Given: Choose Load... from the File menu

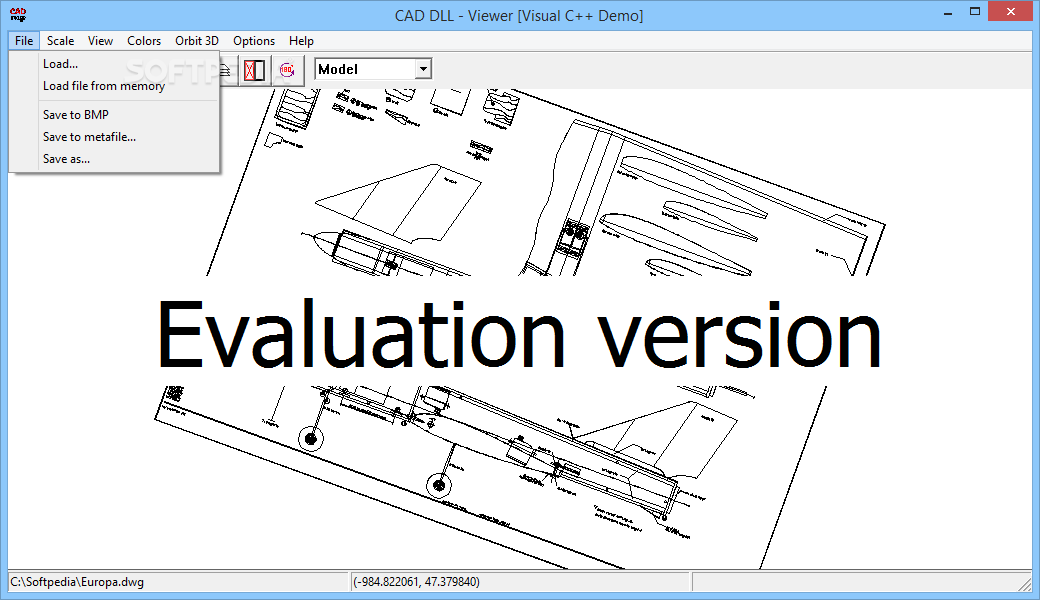Looking at the screenshot, I should tap(114, 64).
